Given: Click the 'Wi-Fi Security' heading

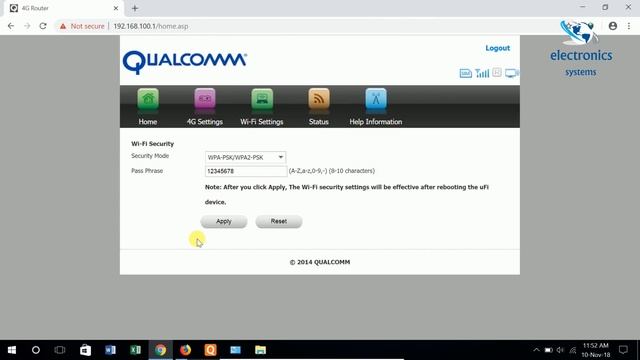Looking at the screenshot, I should point(153,144).
